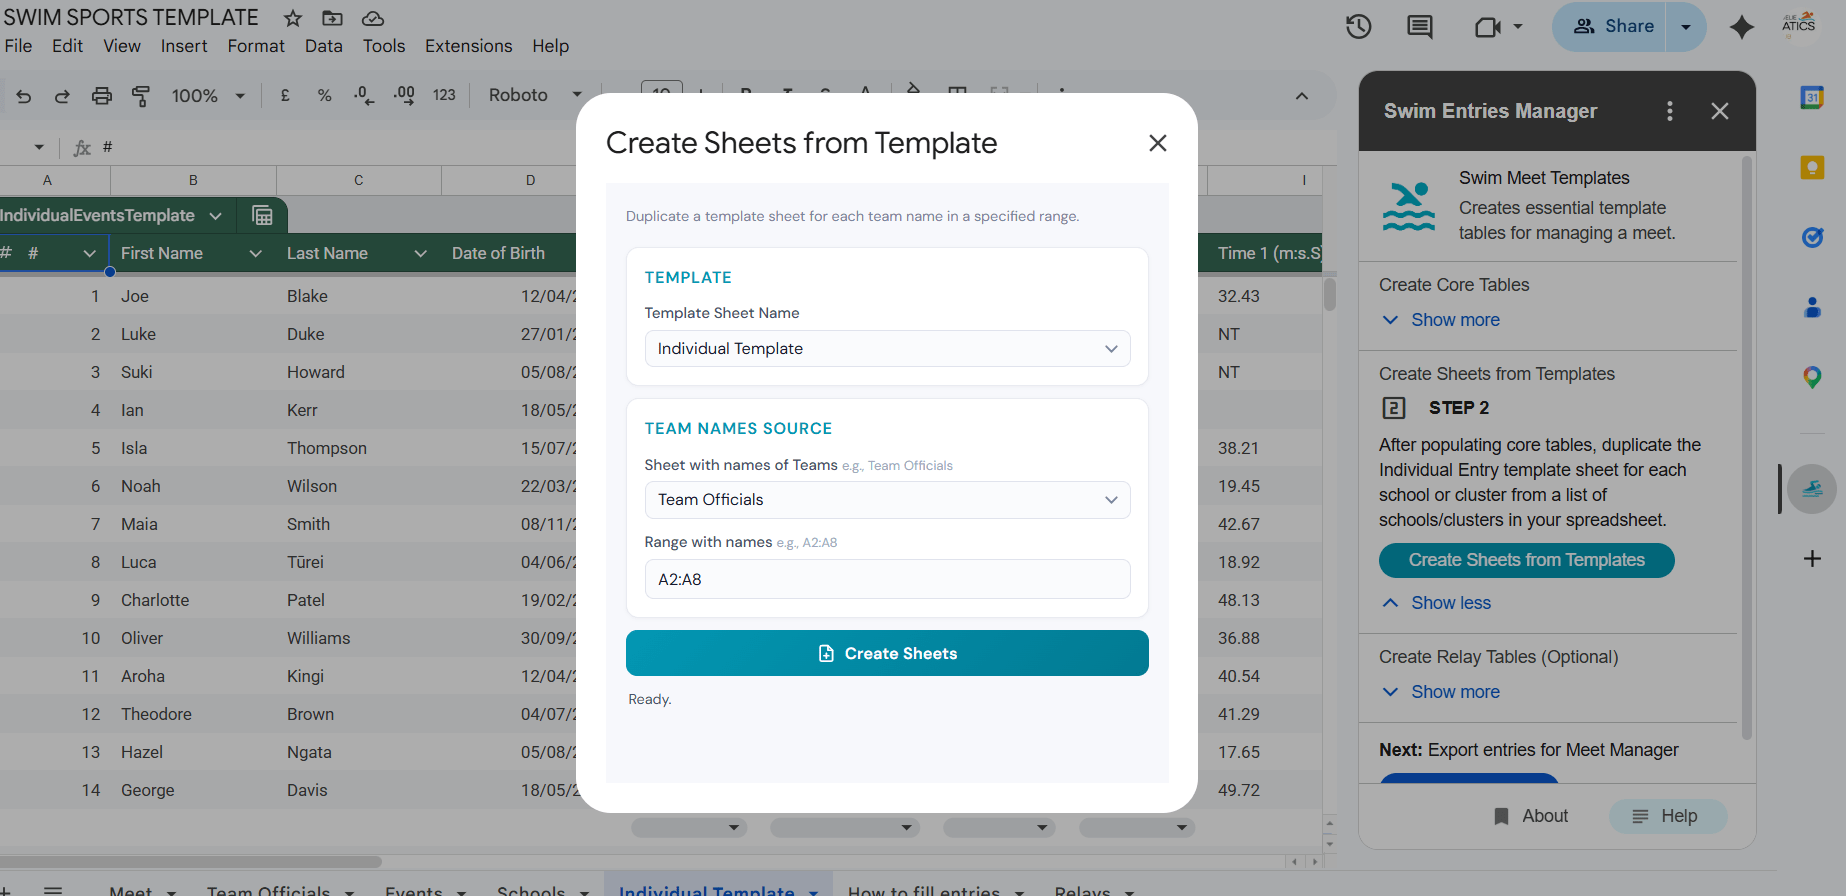Decrease decimal places
The image size is (1846, 896).
[x=364, y=95]
